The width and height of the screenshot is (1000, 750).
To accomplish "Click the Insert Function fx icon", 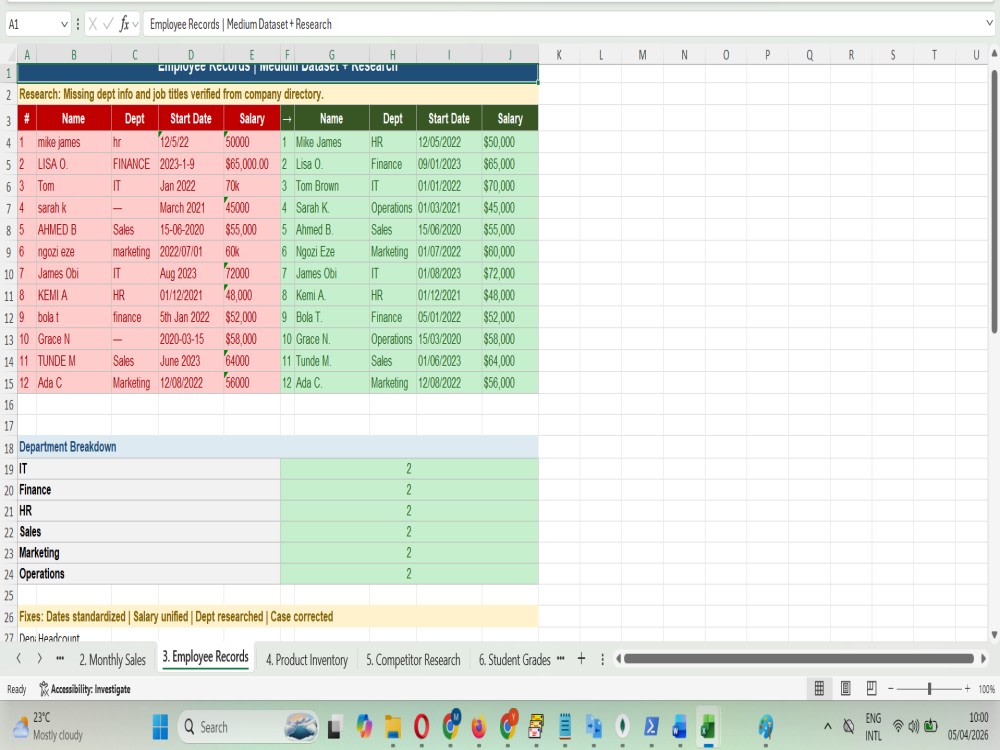I will coord(124,24).
